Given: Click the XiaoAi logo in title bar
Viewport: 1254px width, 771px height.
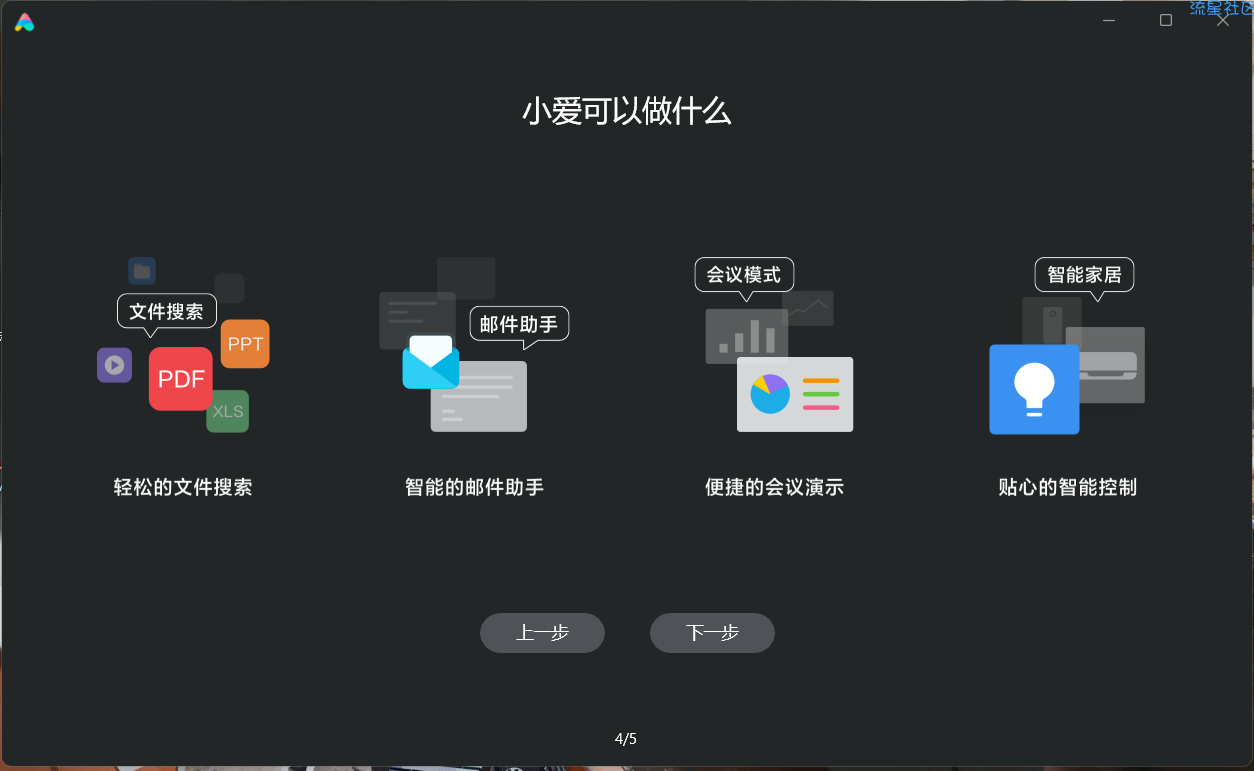Looking at the screenshot, I should point(25,22).
